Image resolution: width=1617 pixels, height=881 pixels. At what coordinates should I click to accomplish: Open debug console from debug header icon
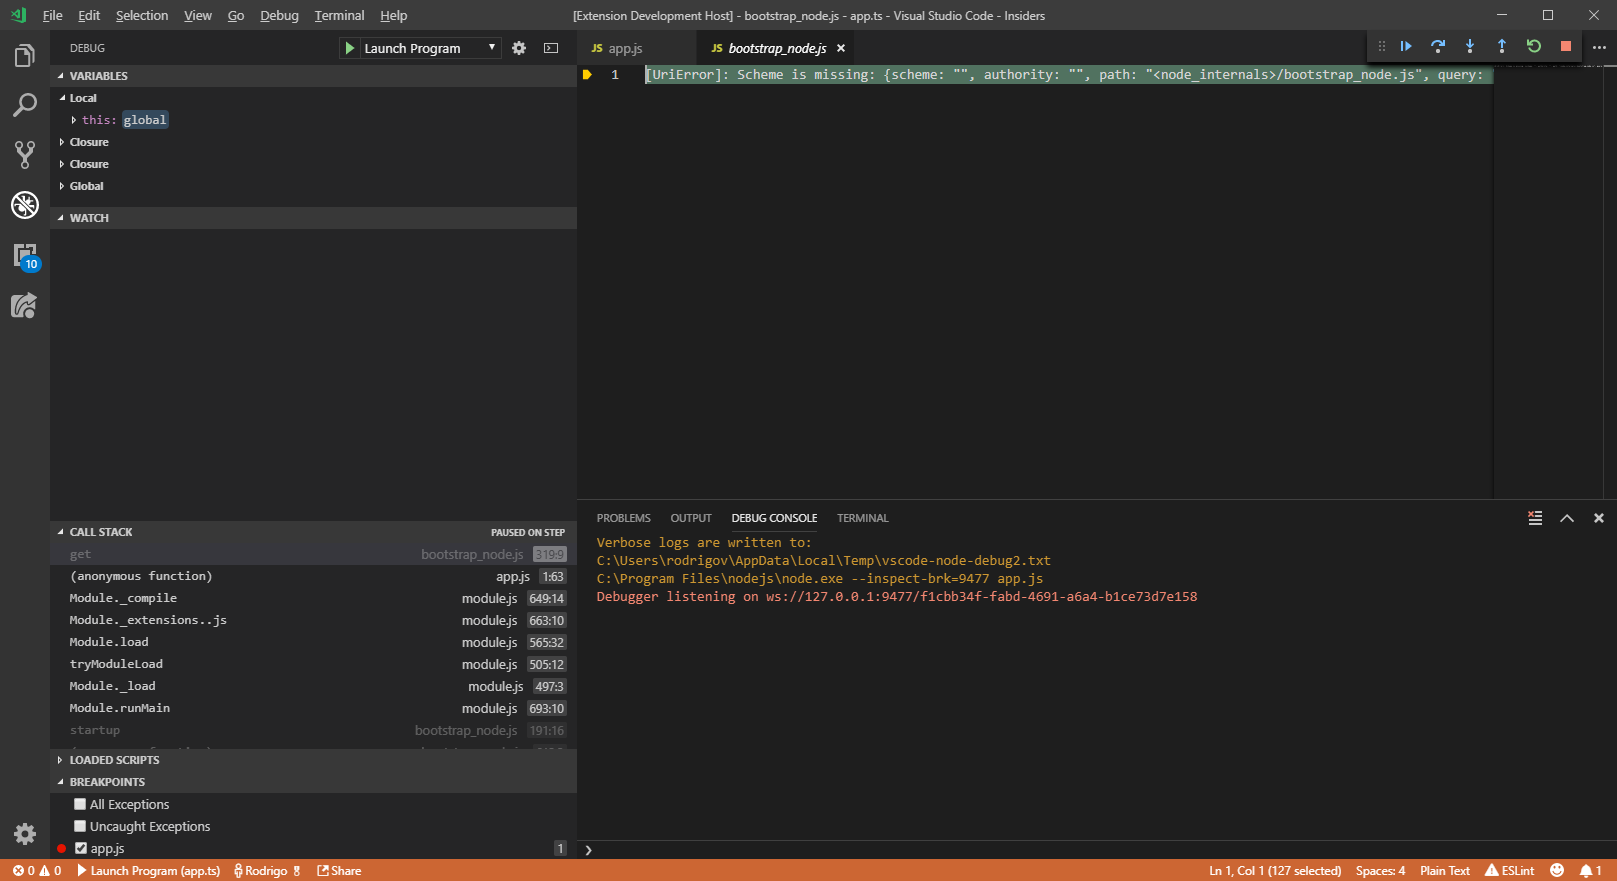click(x=551, y=48)
